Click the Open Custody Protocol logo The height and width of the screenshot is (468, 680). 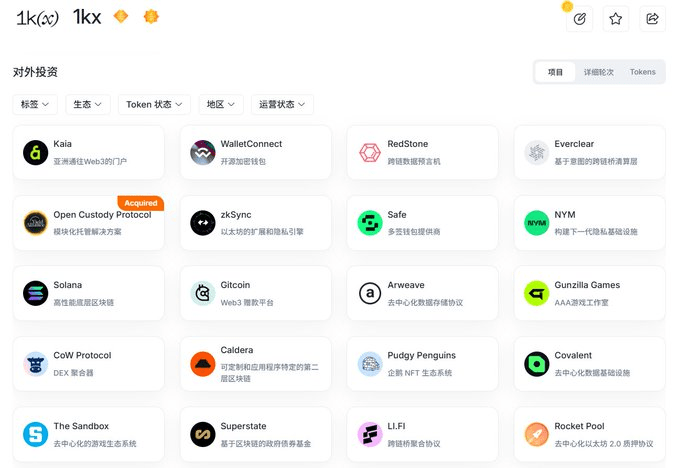(x=36, y=223)
